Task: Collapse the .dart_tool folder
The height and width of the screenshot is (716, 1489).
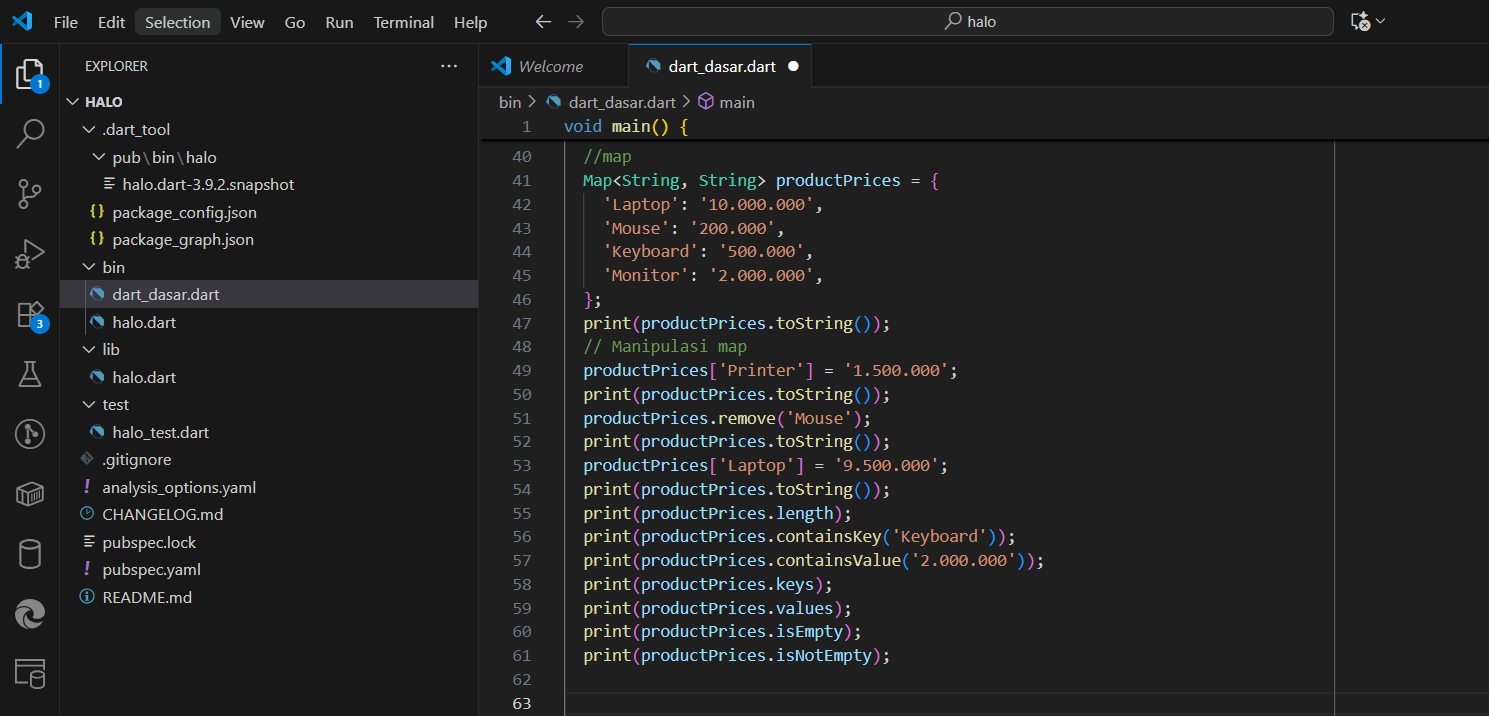Action: click(90, 130)
